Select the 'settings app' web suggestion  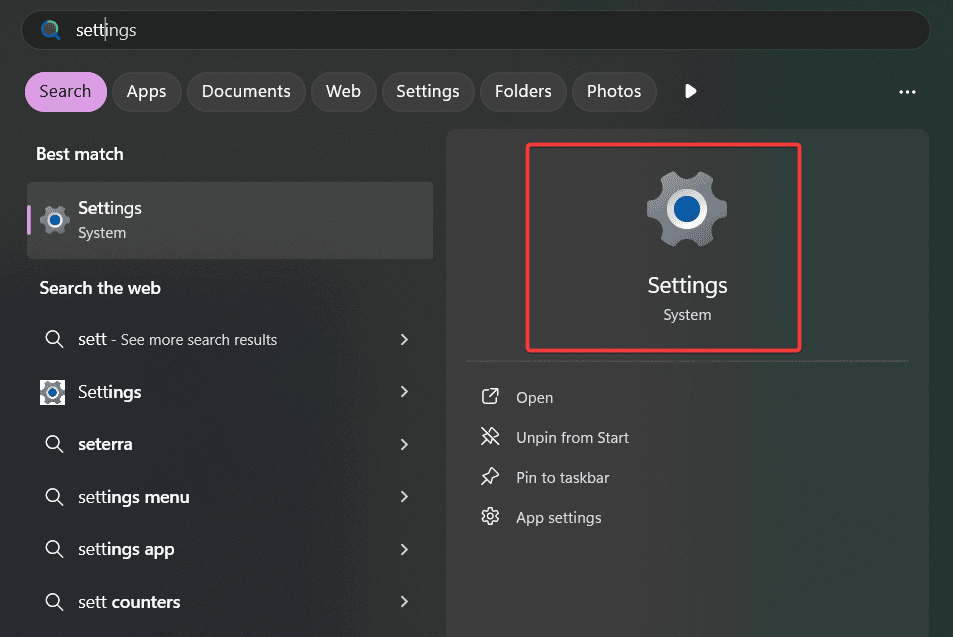coord(230,549)
